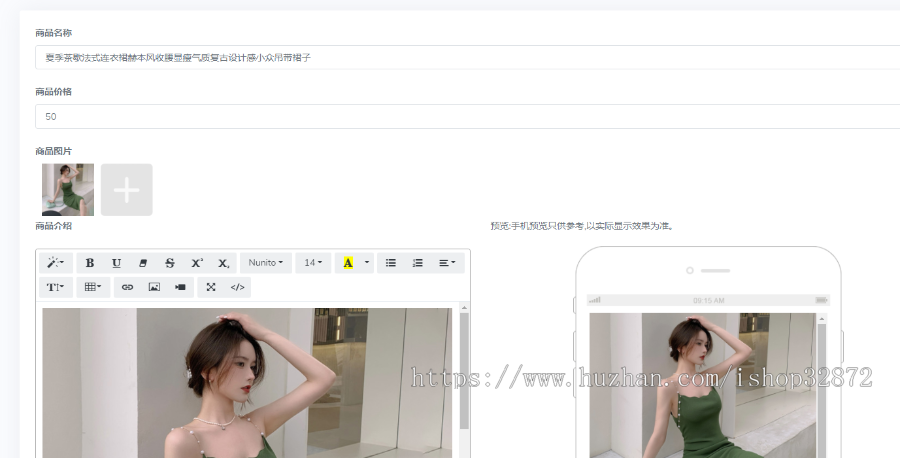
Task: Insert an unordered bullet list
Action: tap(391, 263)
